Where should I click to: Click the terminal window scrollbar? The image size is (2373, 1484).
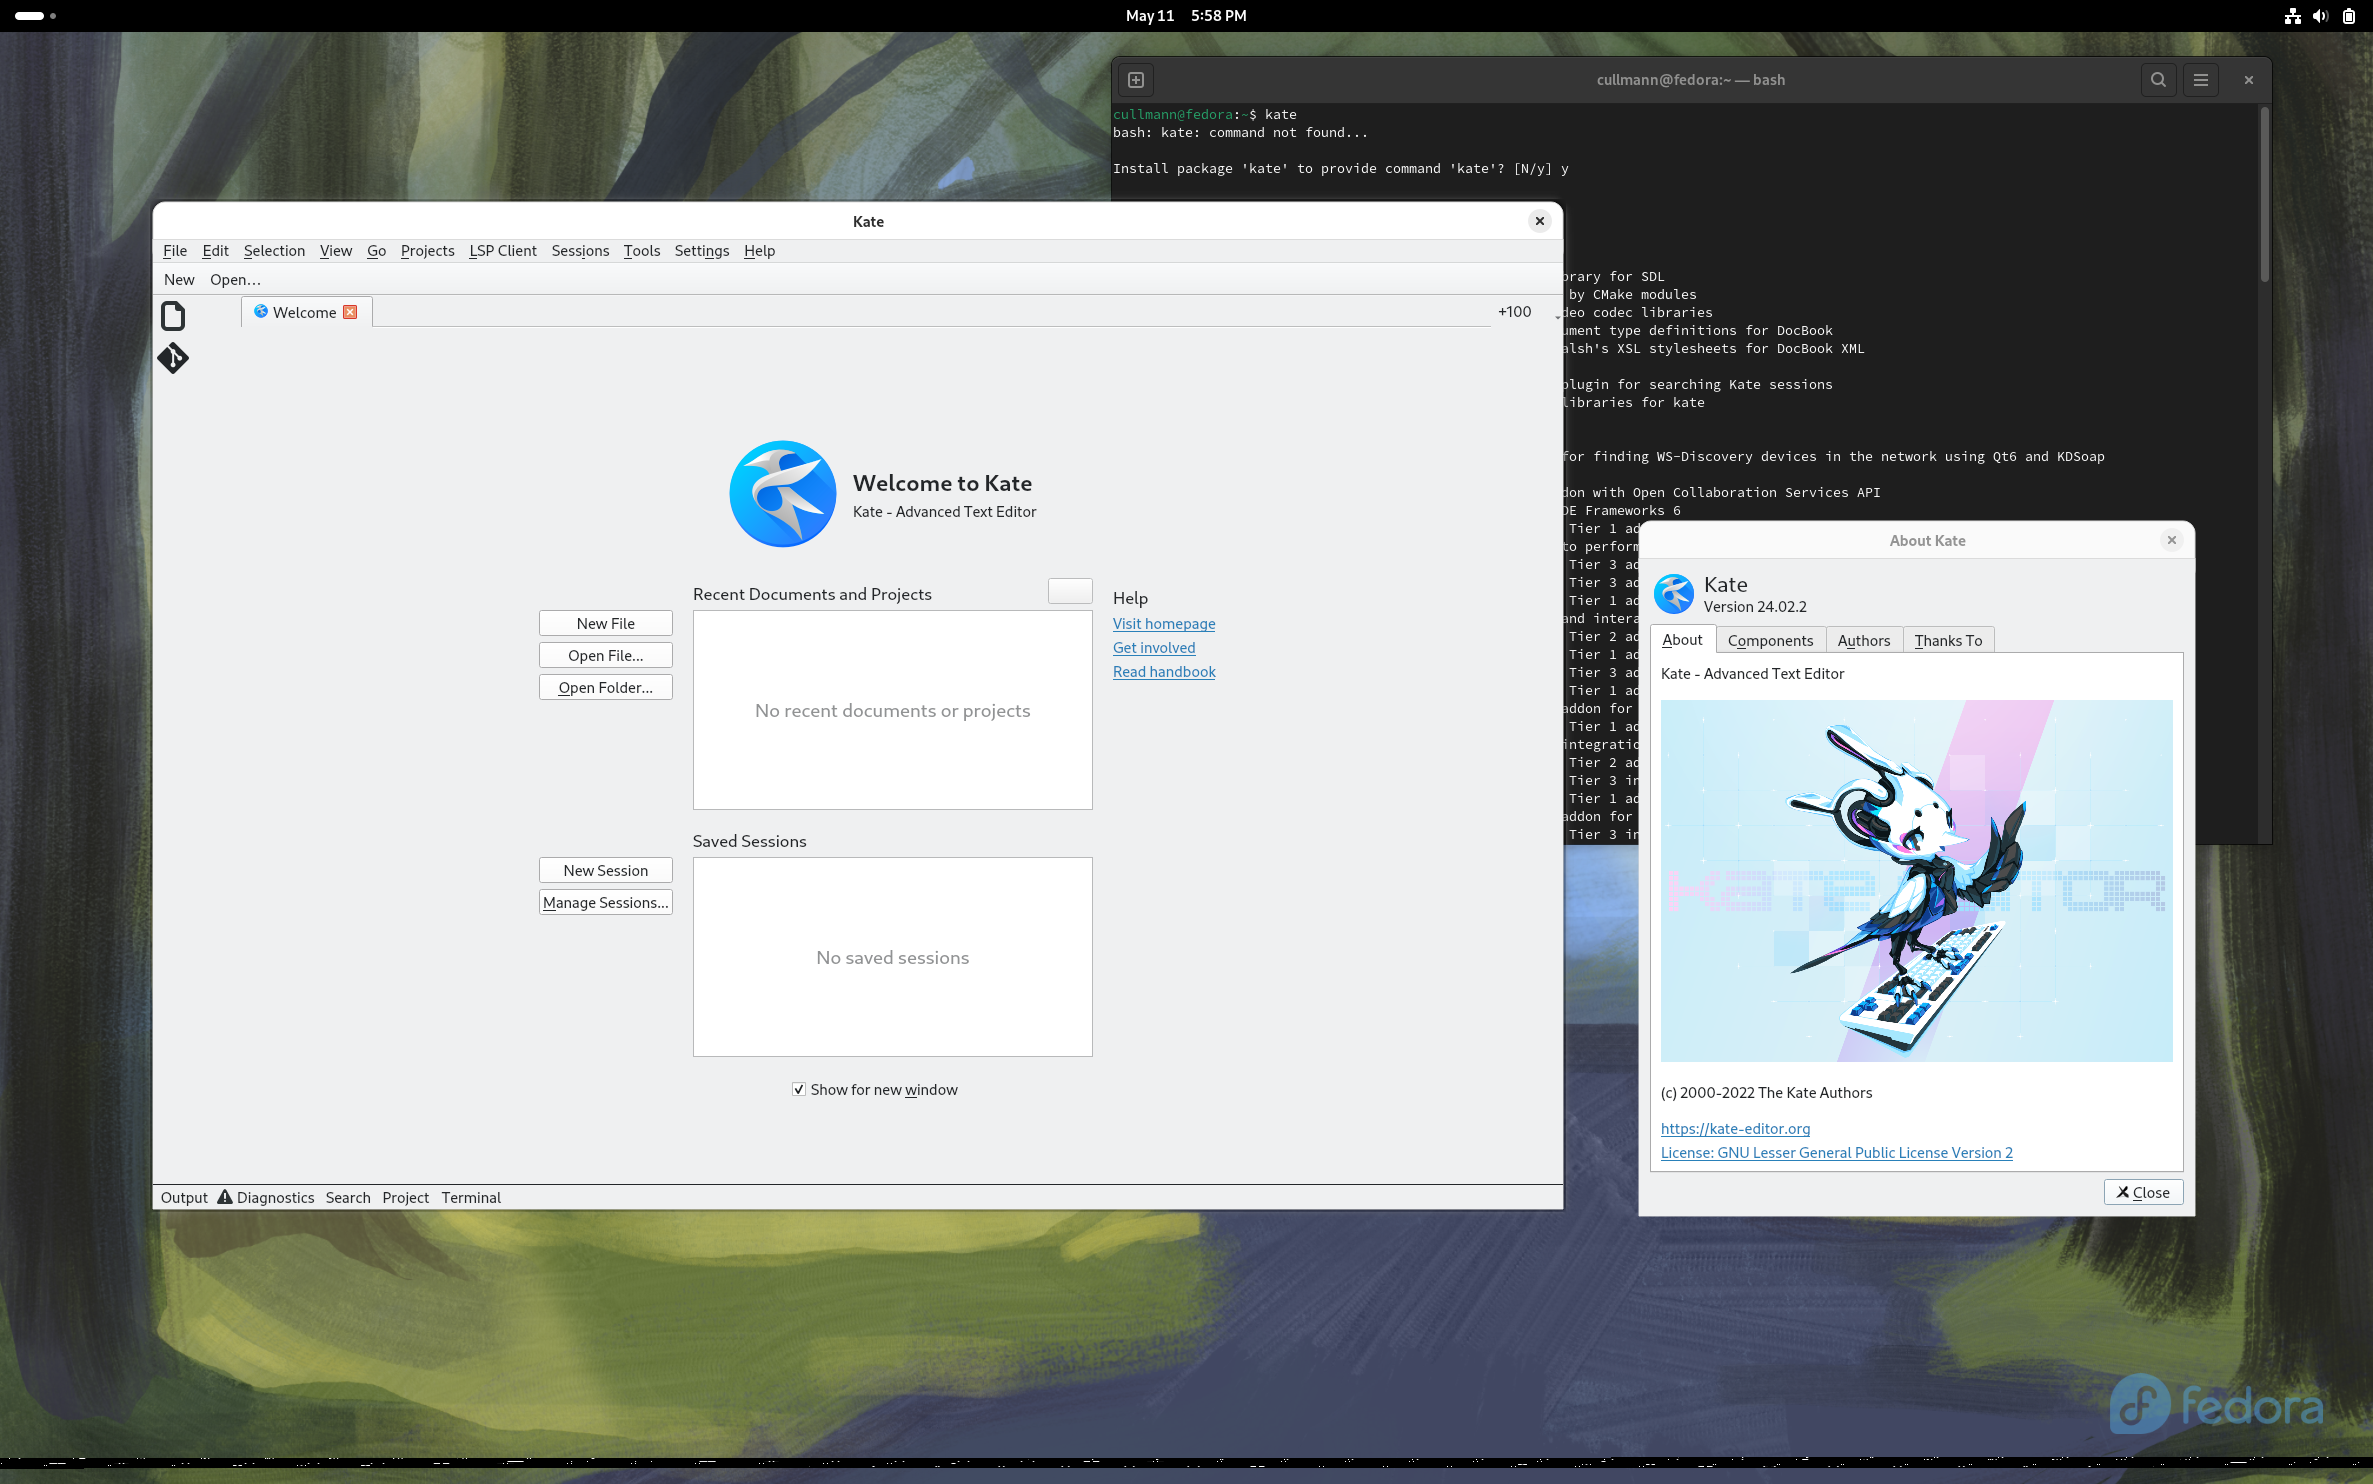tap(2264, 195)
